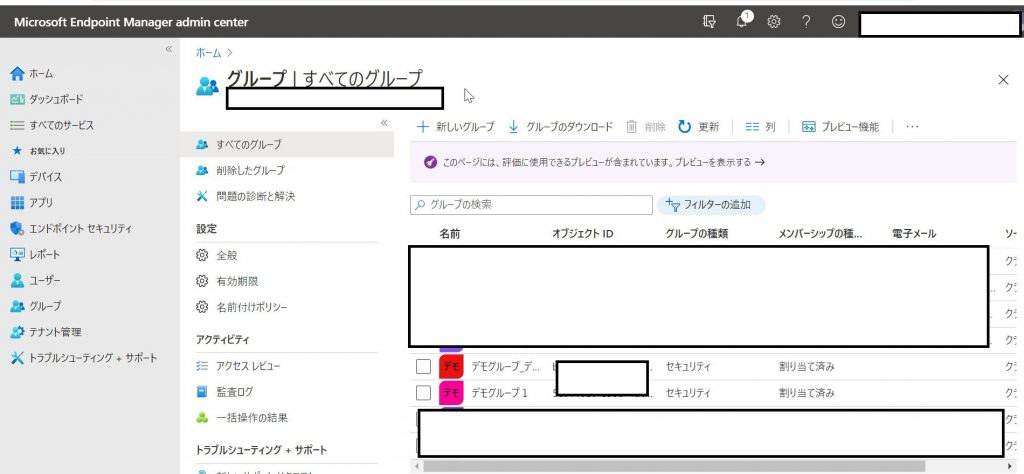
Task: Open プレビュー機能
Action: click(840, 127)
